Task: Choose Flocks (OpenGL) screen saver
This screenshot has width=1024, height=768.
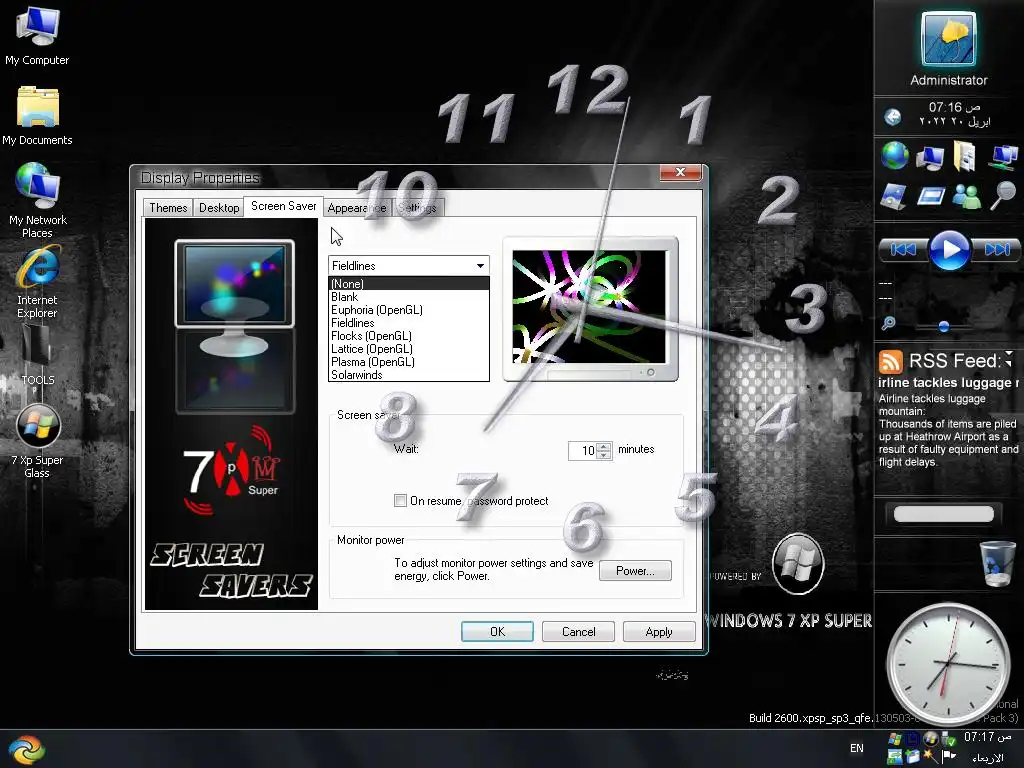Action: 409,336
